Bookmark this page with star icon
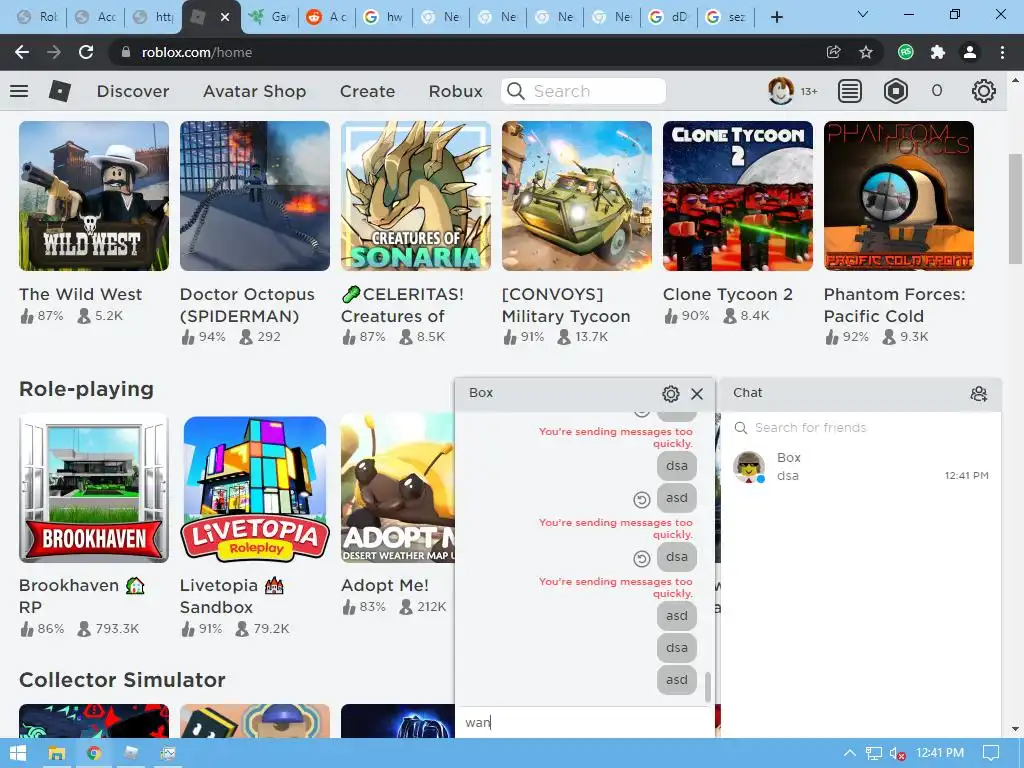The height and width of the screenshot is (768, 1024). click(x=866, y=52)
